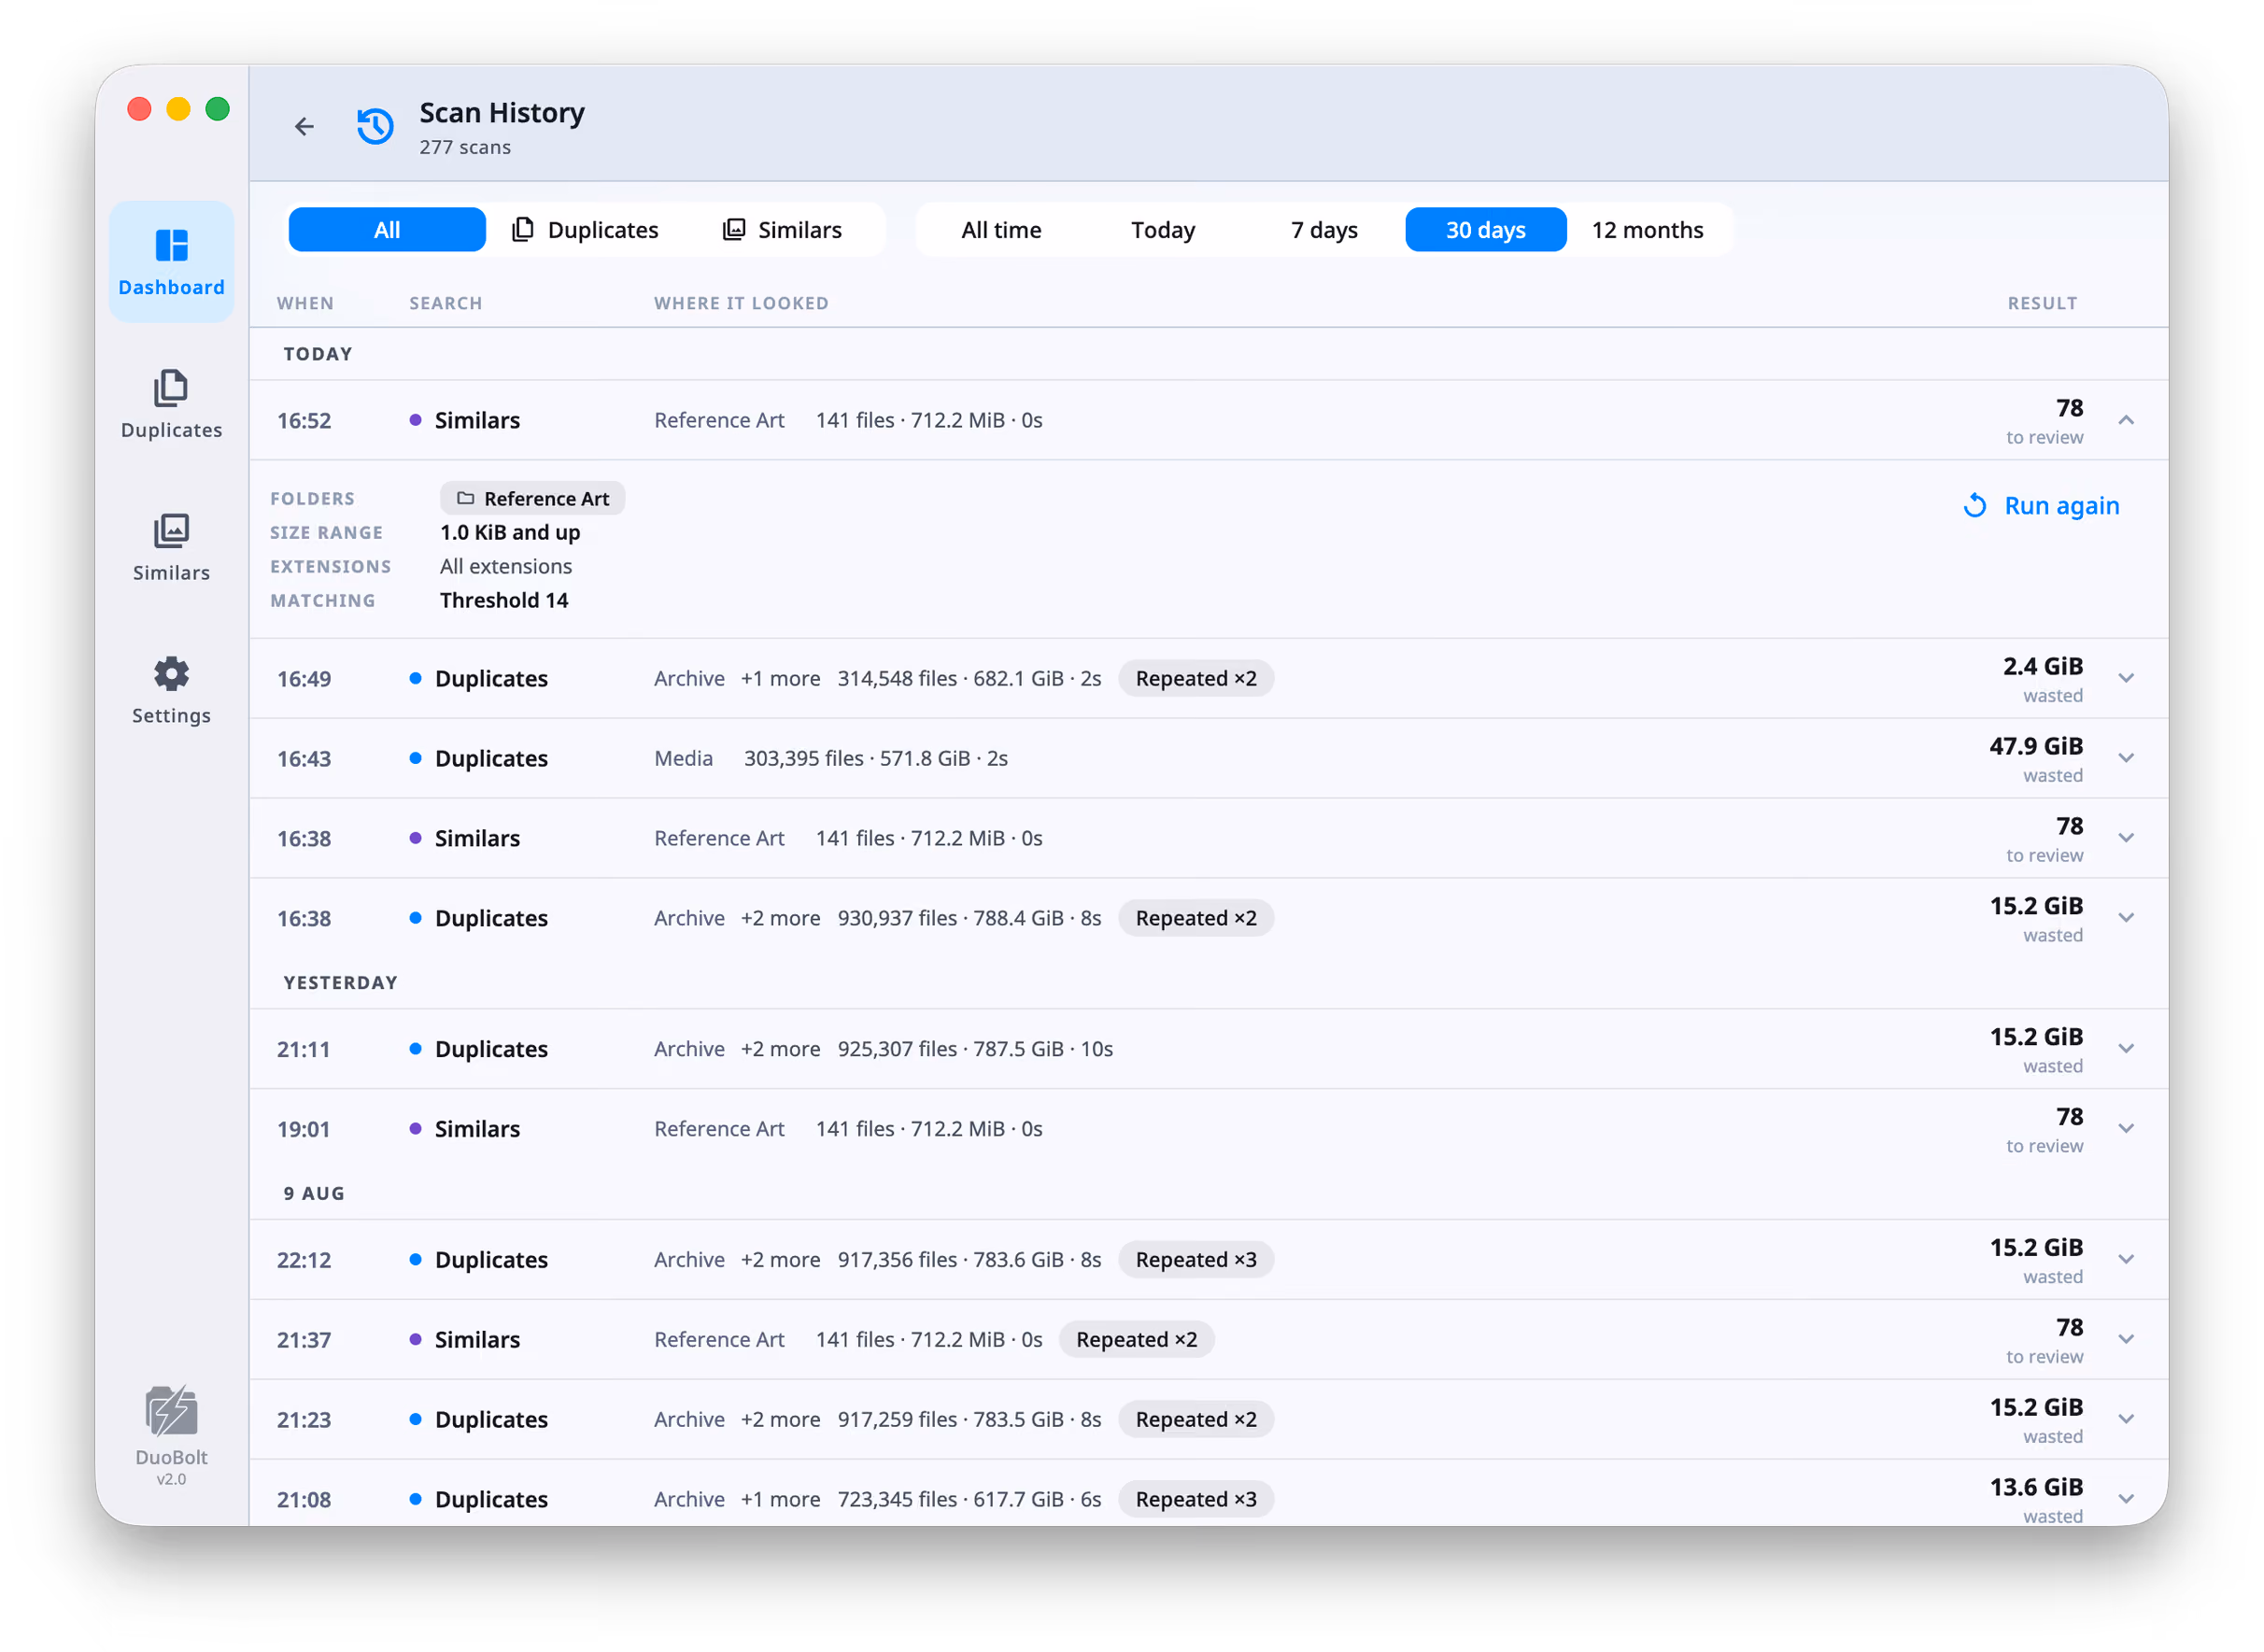Click the back arrow icon

pyautogui.click(x=304, y=126)
